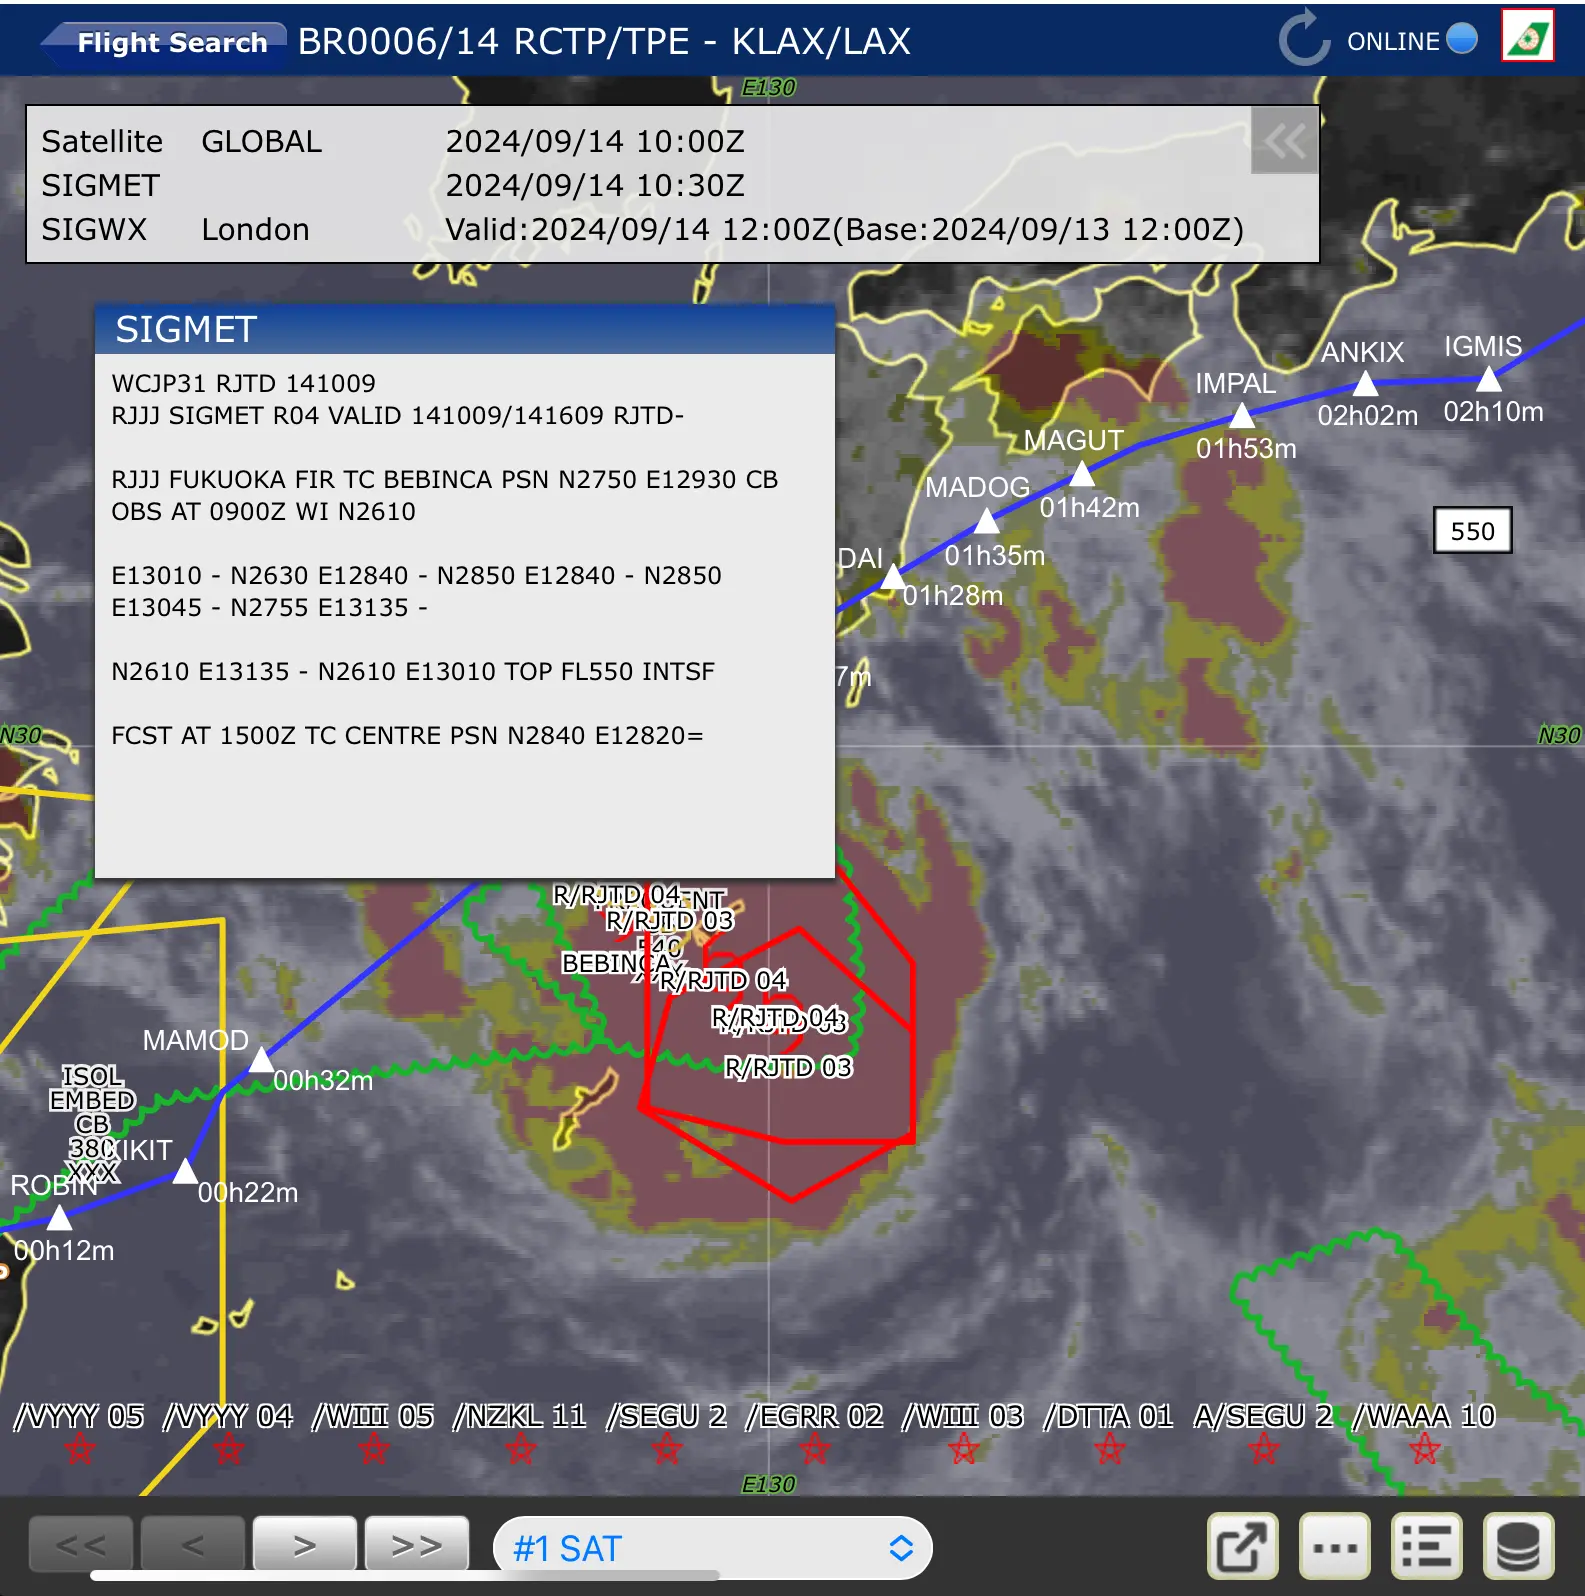
Task: Collapse the info panel with double chevron
Action: 1284,140
